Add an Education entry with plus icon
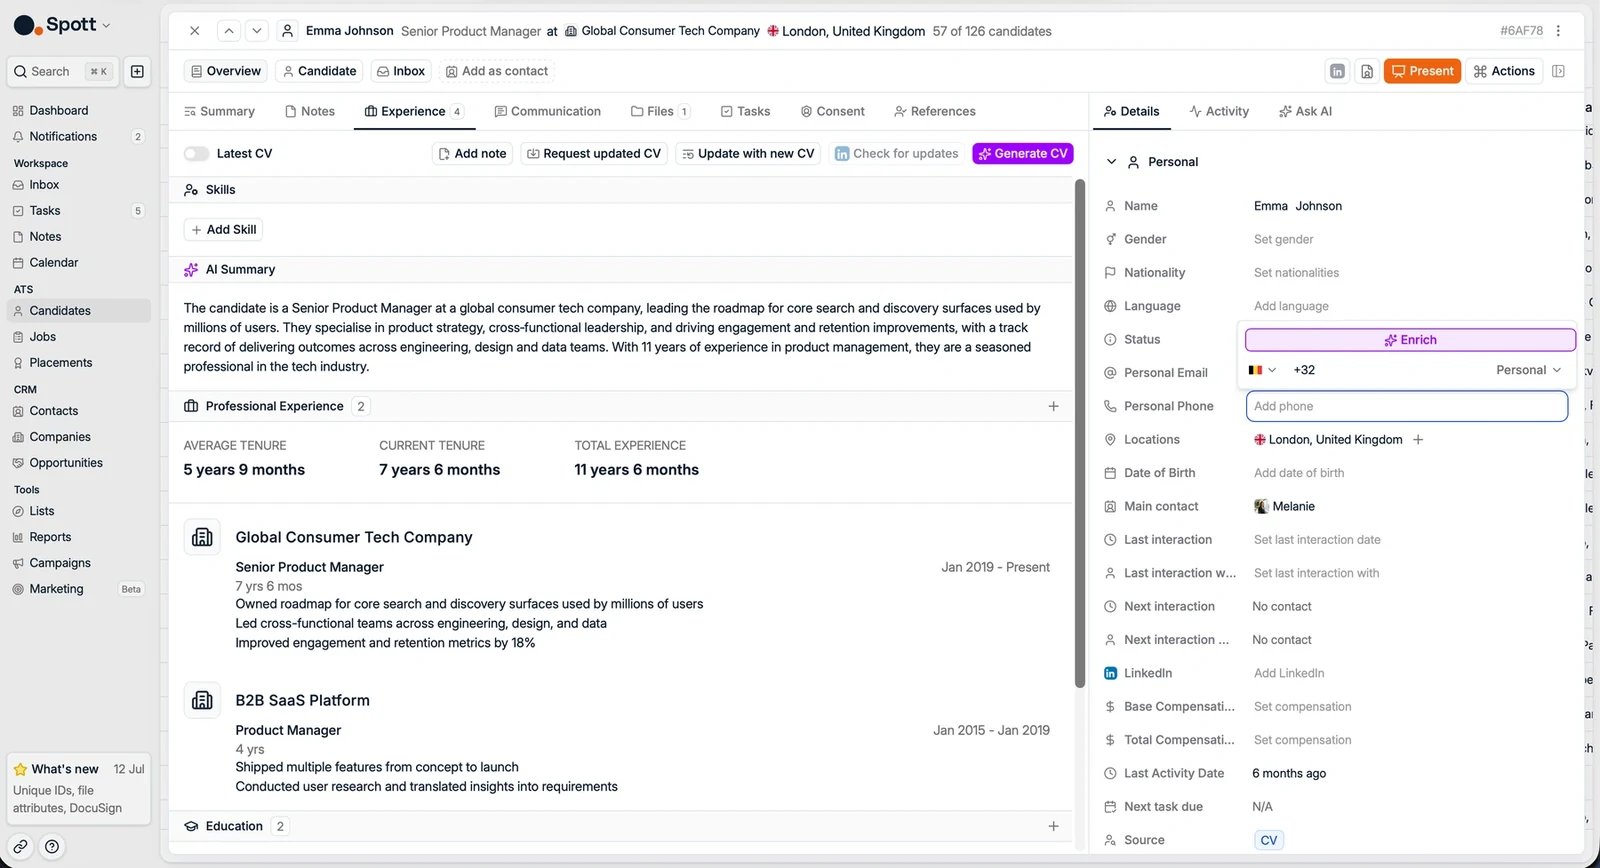 click(x=1053, y=826)
